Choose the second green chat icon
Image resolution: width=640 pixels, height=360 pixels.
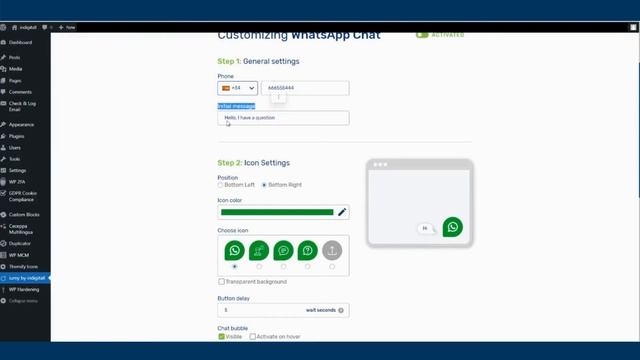(259, 250)
